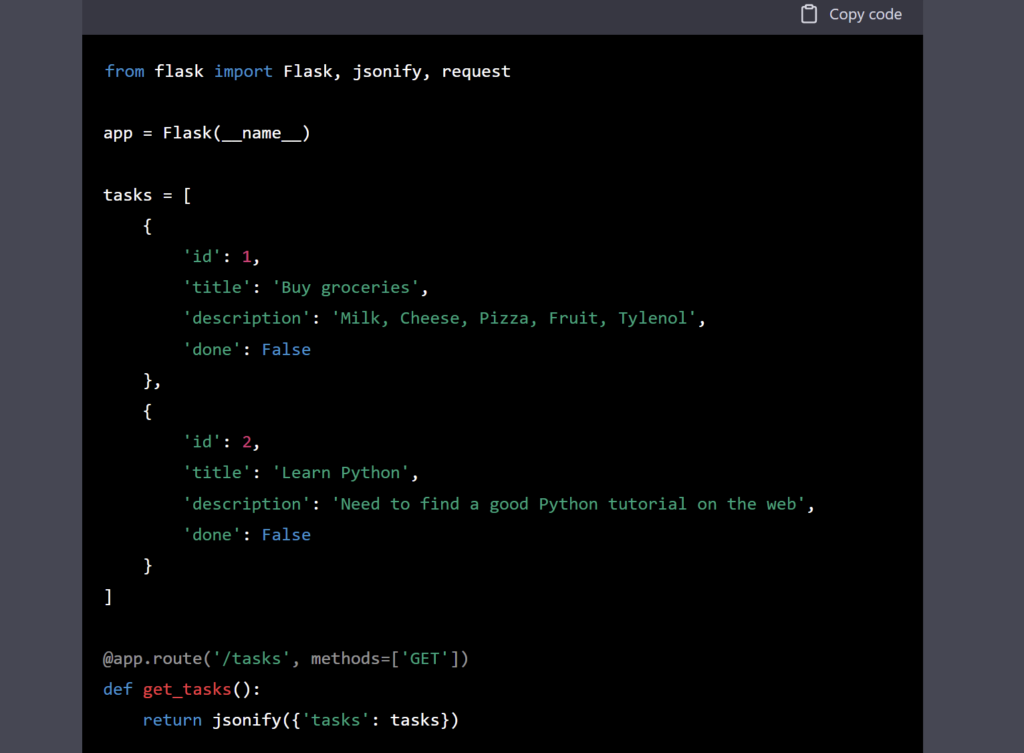1024x753 pixels.
Task: Click False in the second task
Action: tap(286, 535)
